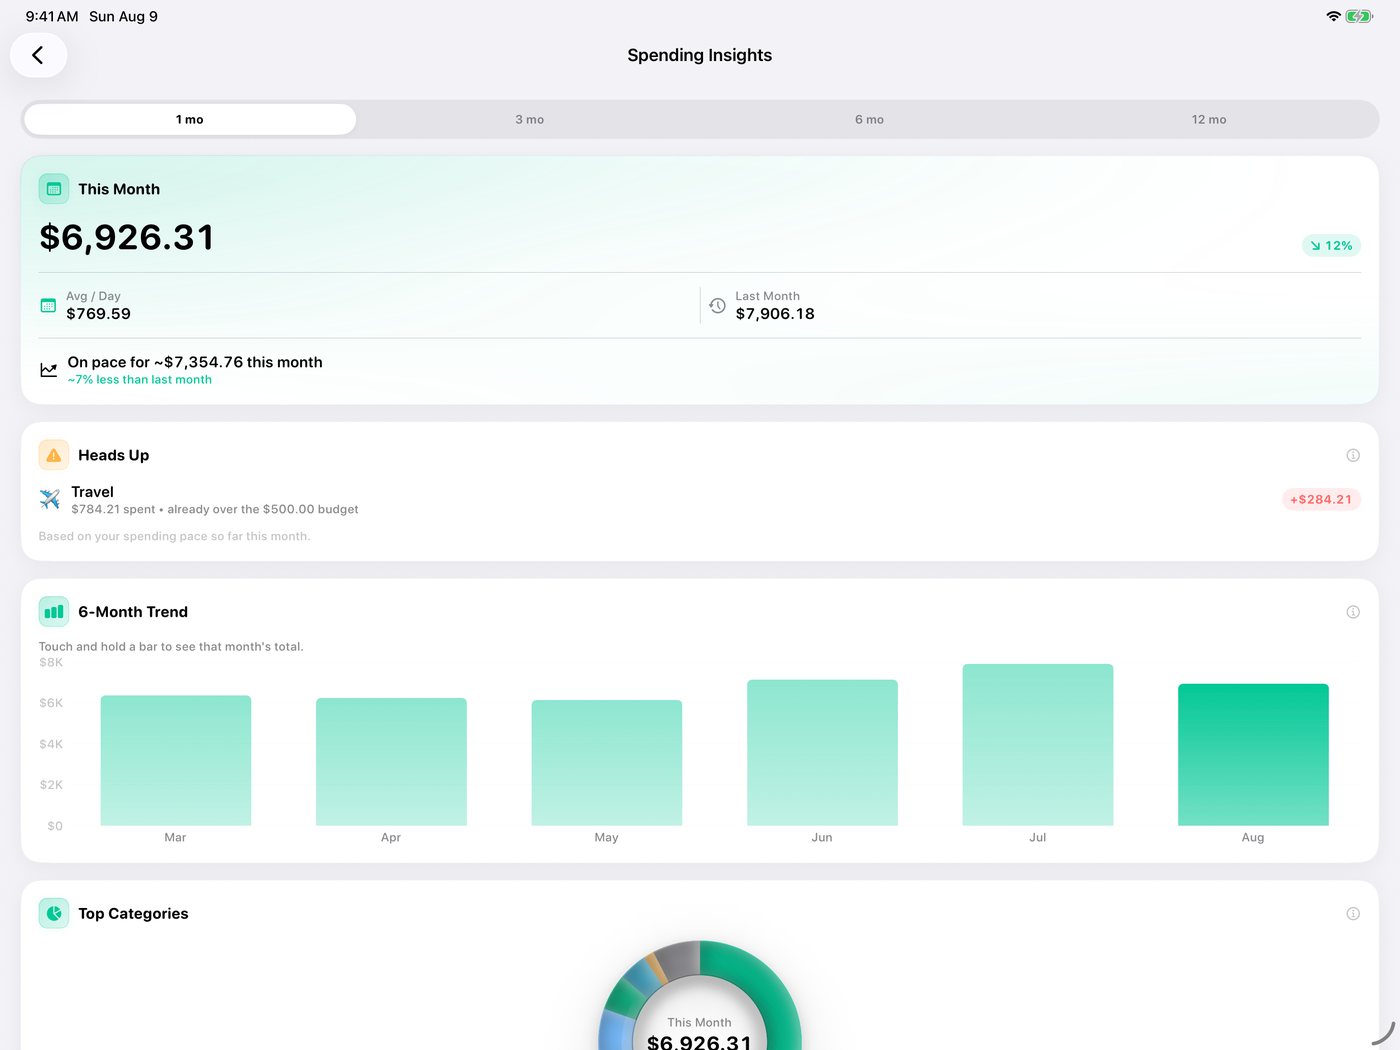Switch to the 12 mo range
Screen dimensions: 1400x1050
1209,119
